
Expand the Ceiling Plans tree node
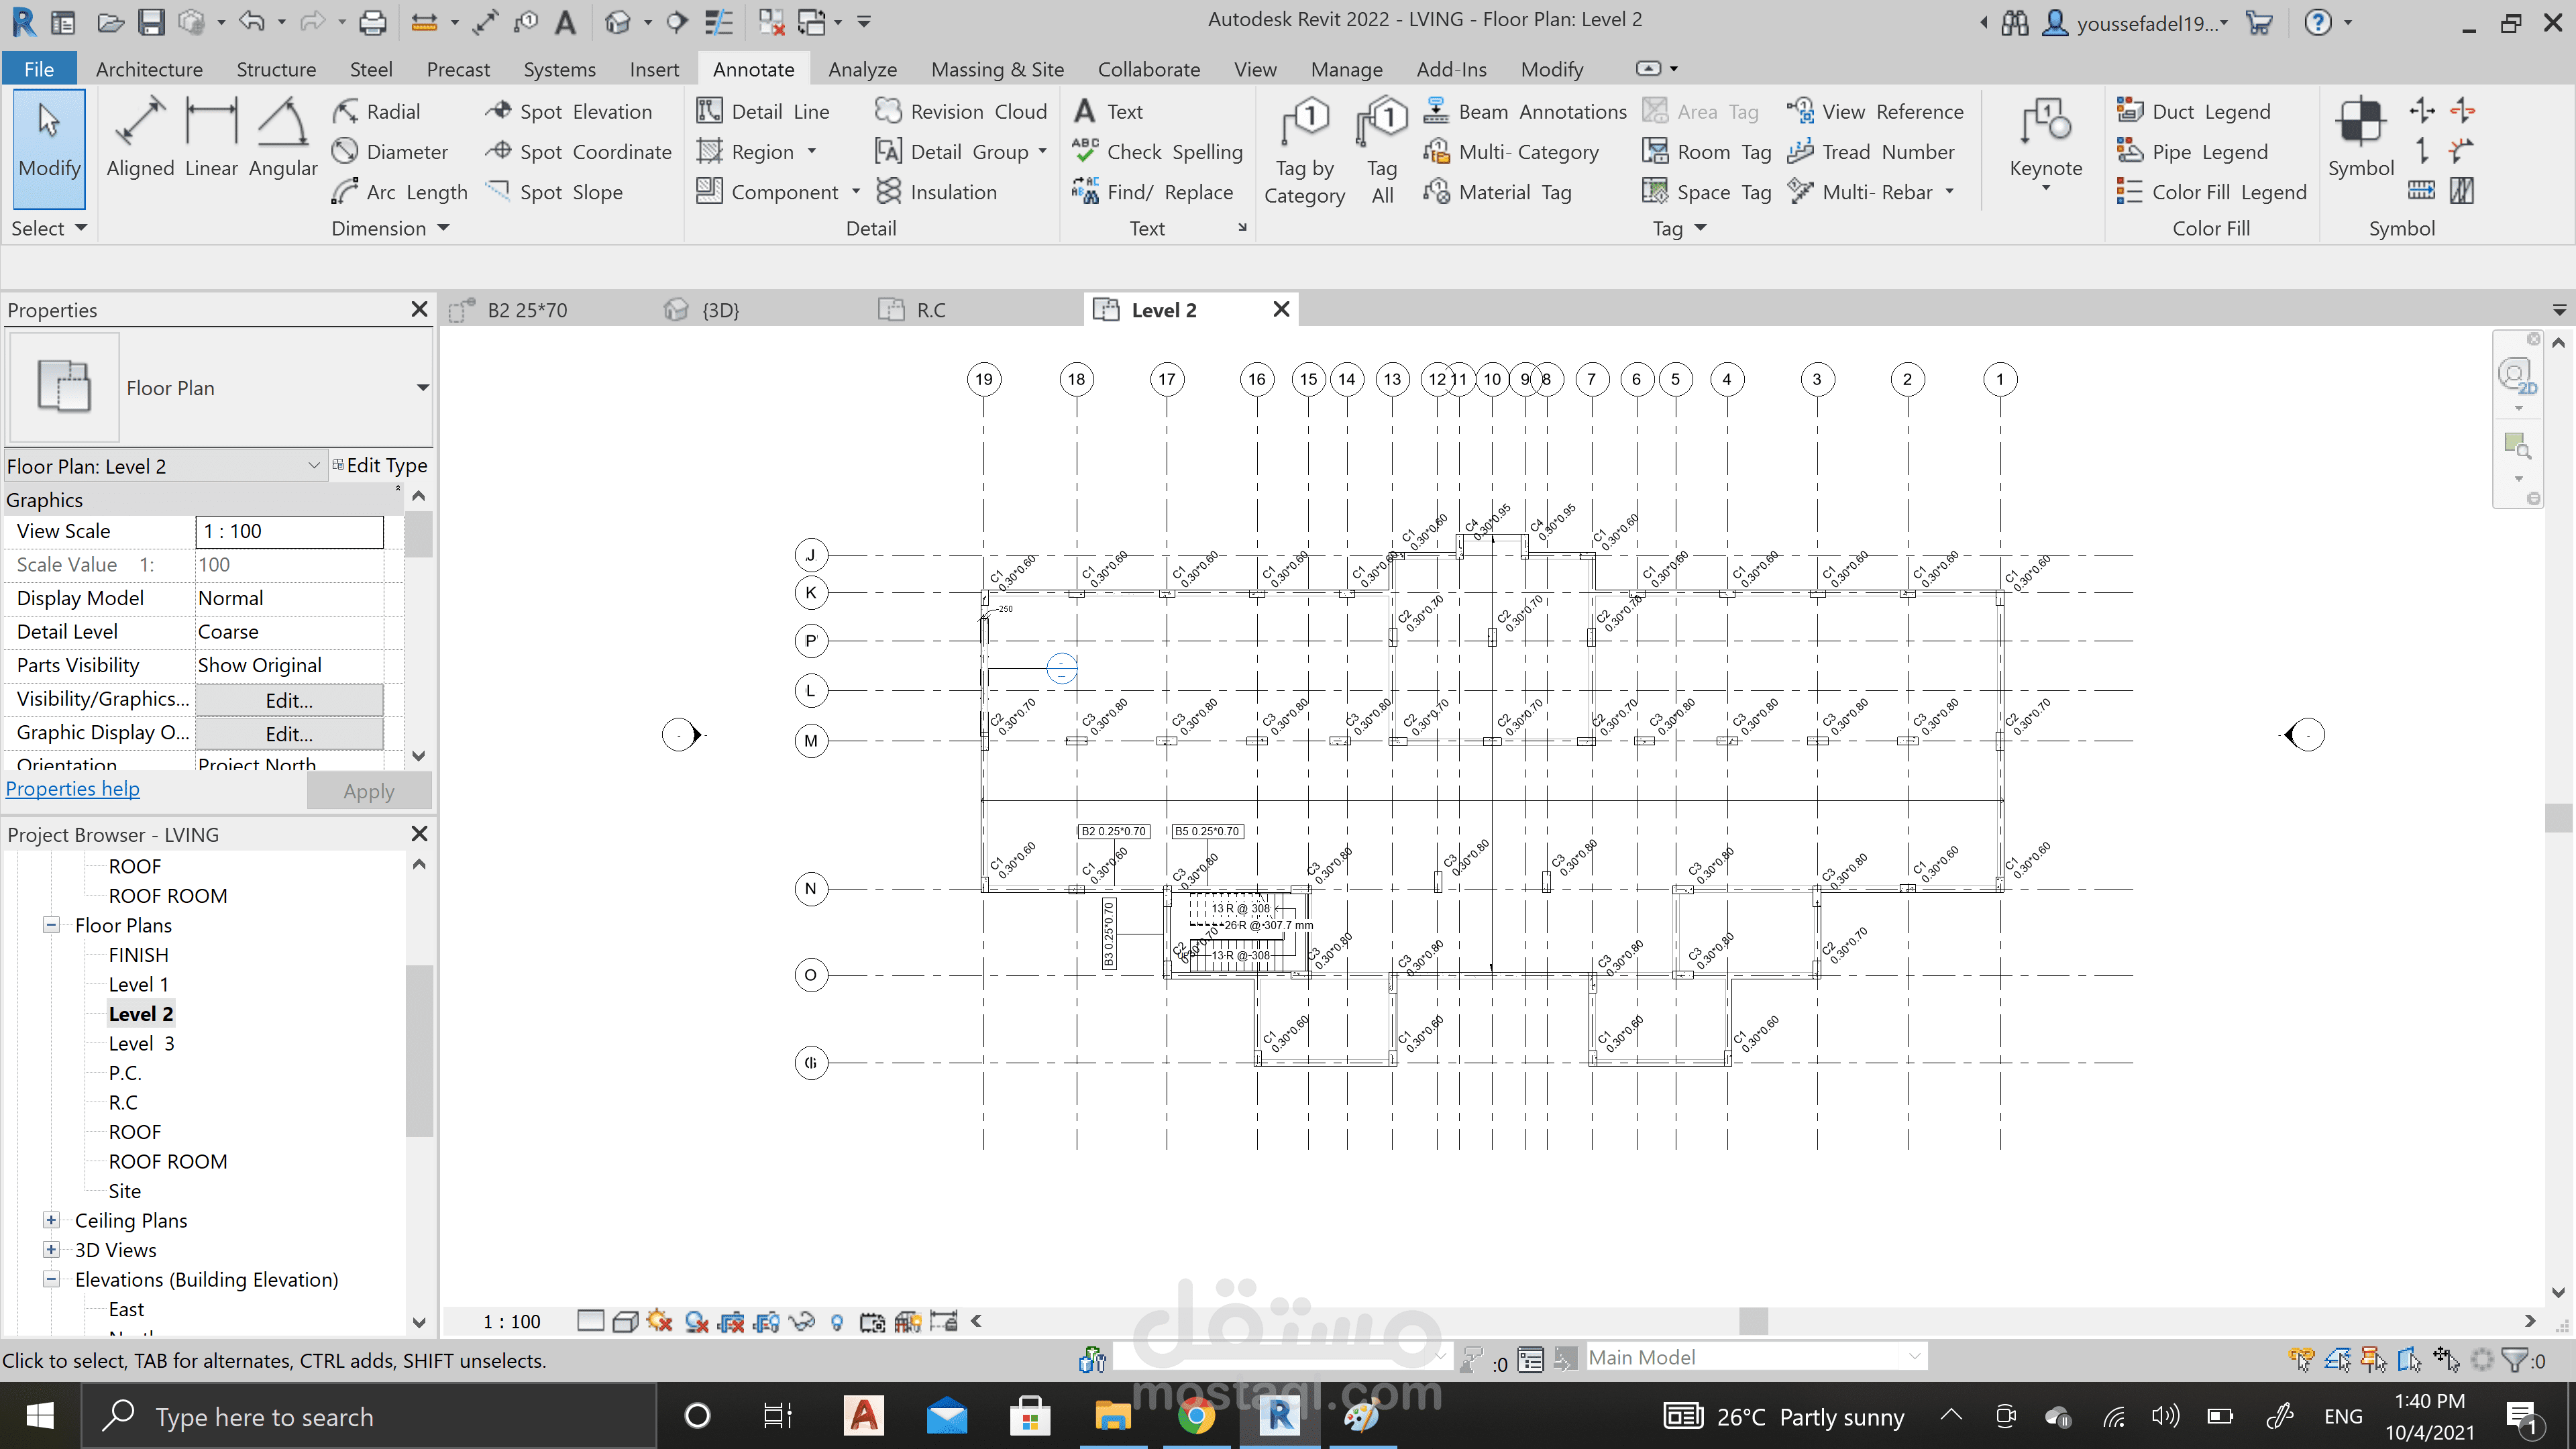51,1221
